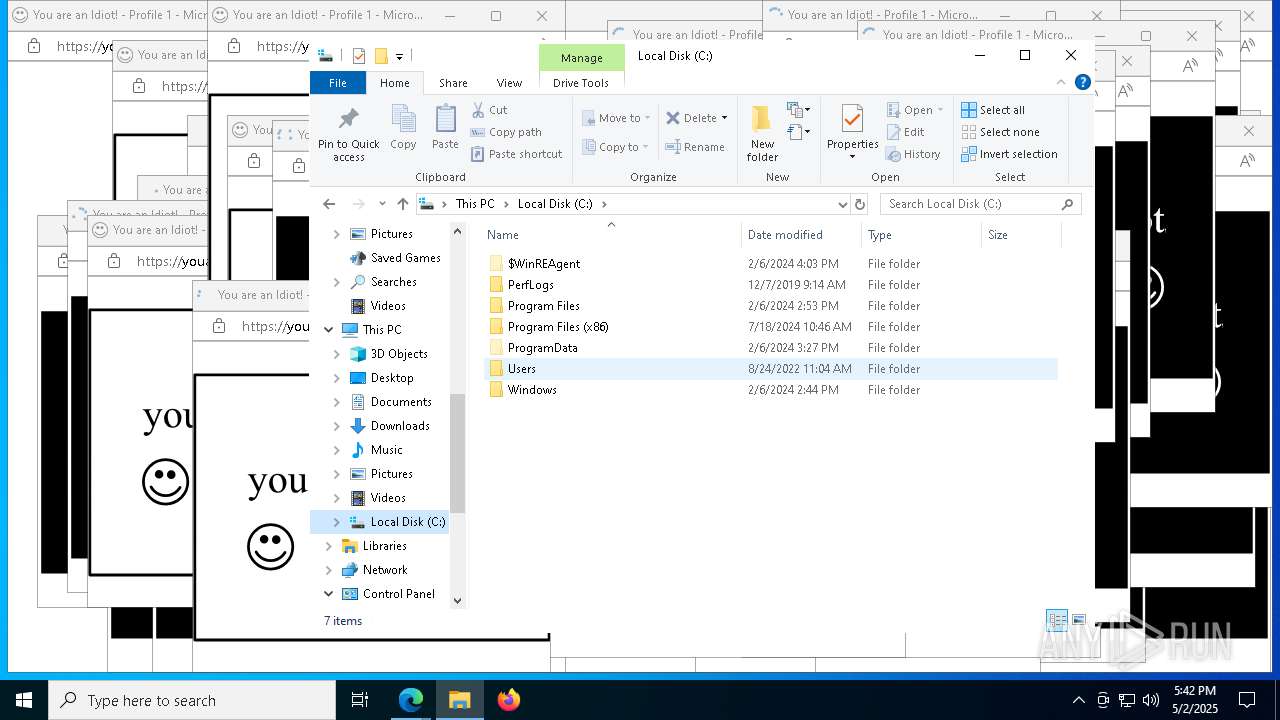
Task: Click the Manage contextual tab
Action: (x=581, y=57)
